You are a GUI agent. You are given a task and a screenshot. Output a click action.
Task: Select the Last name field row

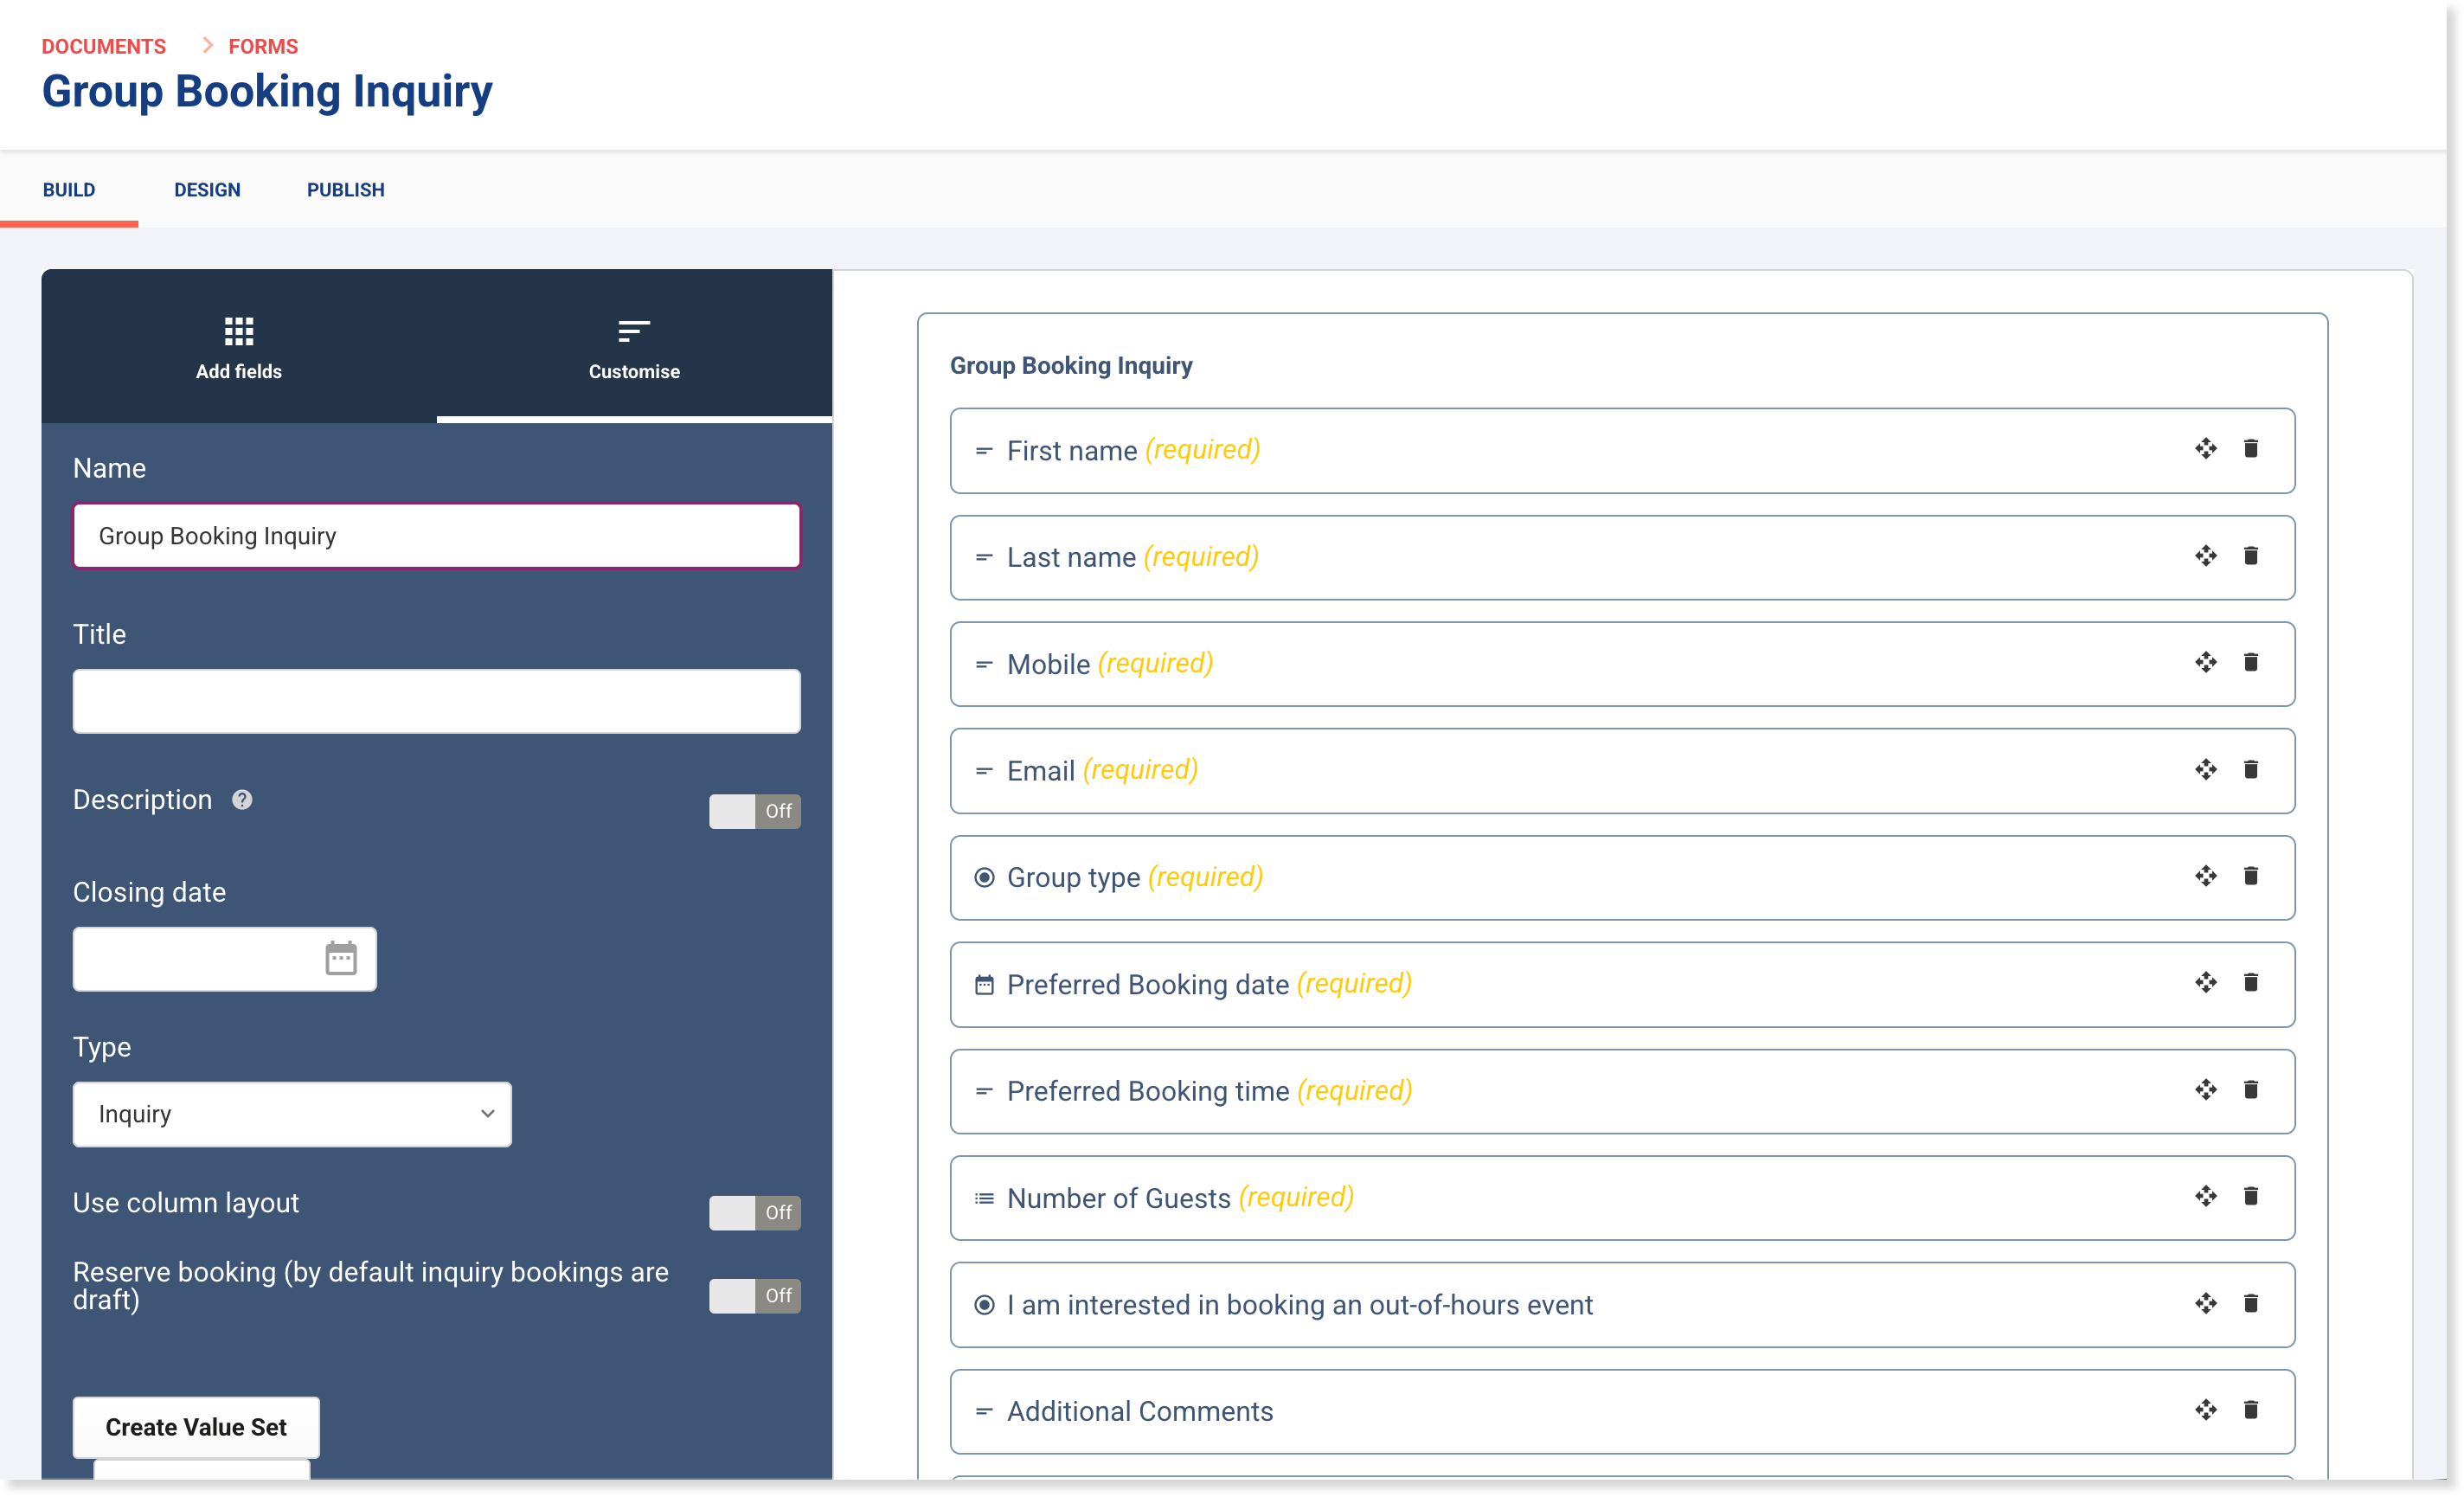pos(1622,557)
